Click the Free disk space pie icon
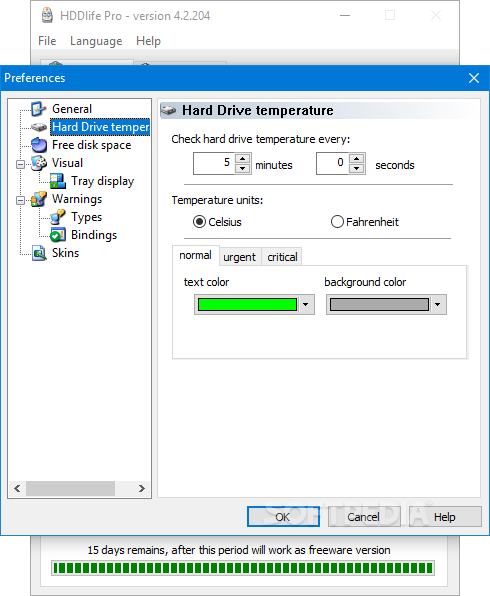 click(x=39, y=145)
